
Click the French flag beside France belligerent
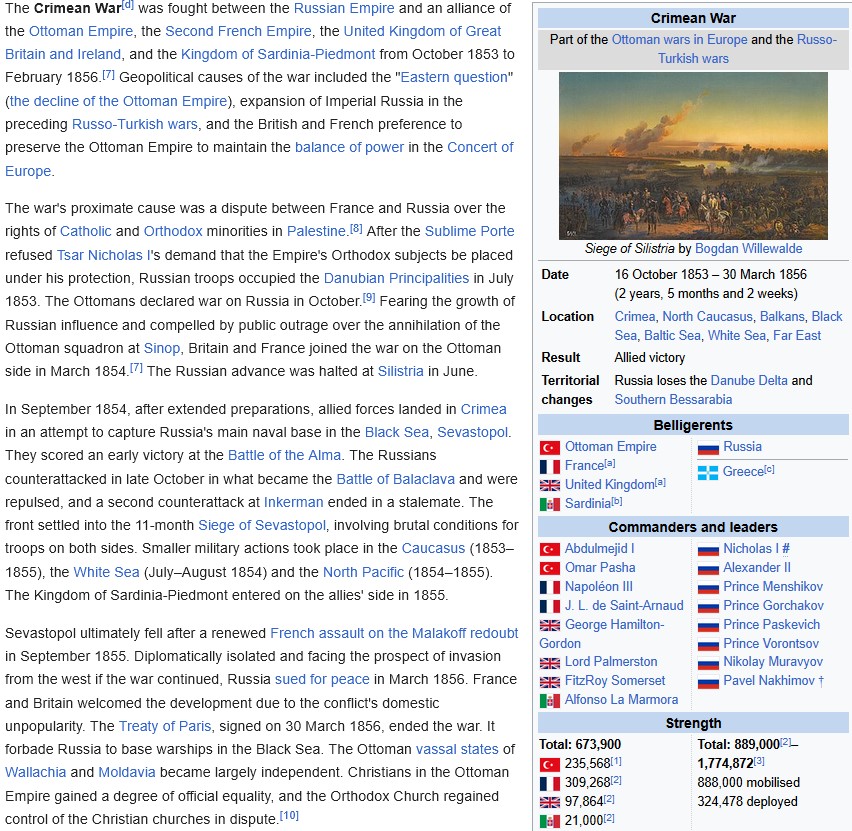point(549,466)
